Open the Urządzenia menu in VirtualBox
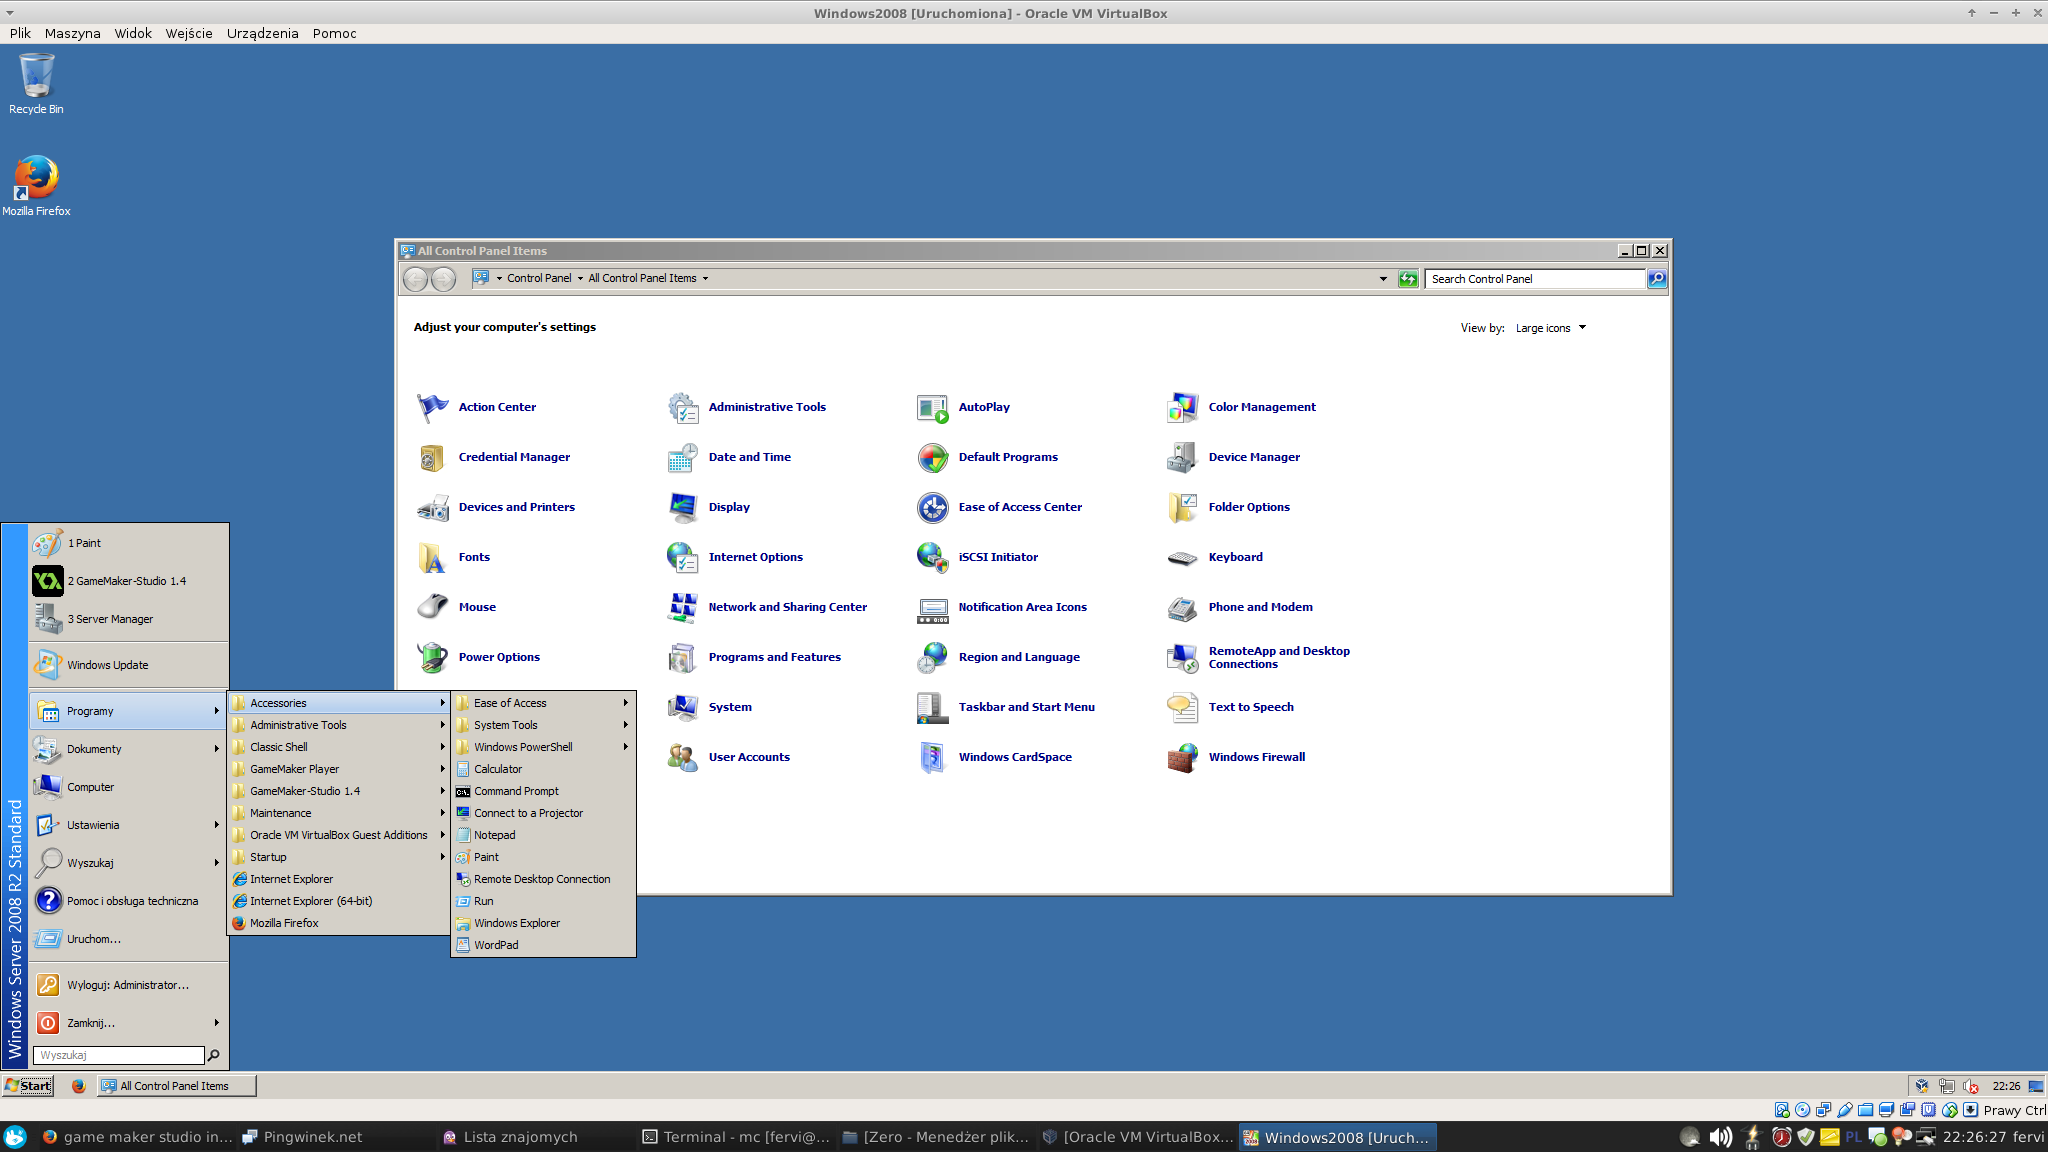Viewport: 2048px width, 1152px height. coord(262,33)
